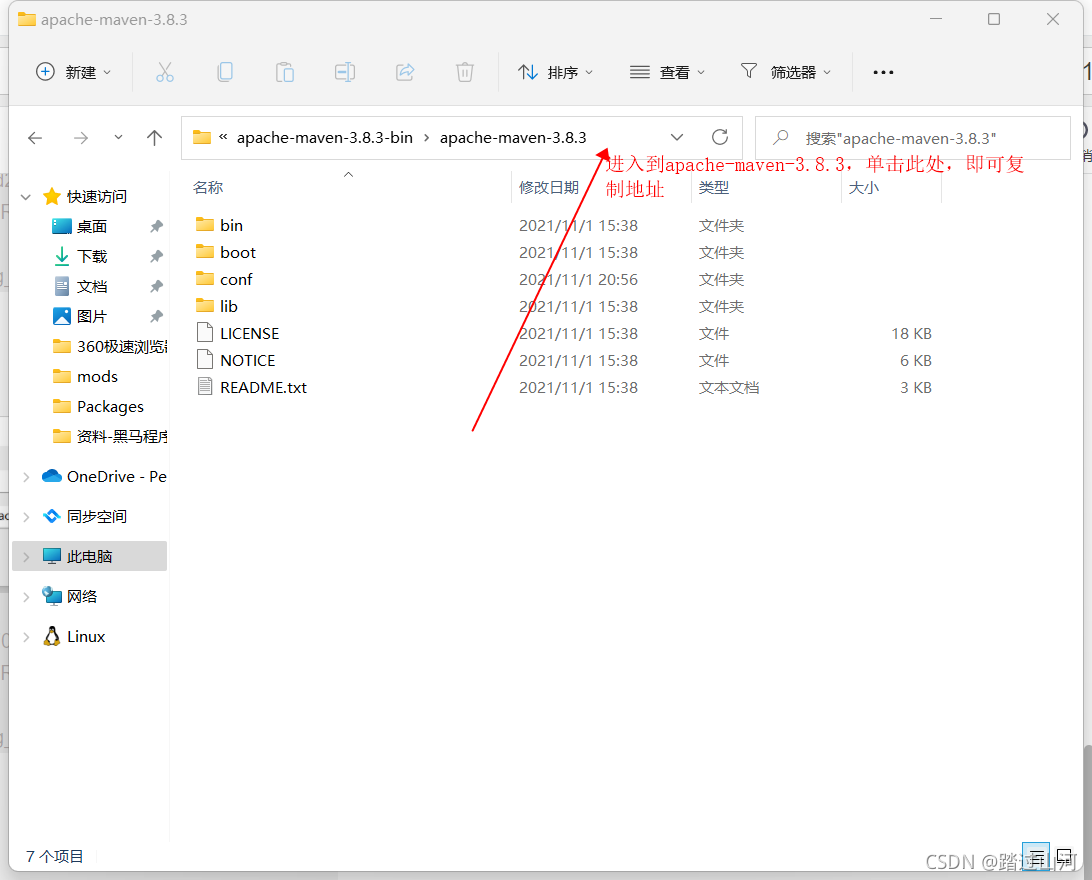
Task: Unpin 桌面 using its pin icon
Action: pyautogui.click(x=156, y=226)
